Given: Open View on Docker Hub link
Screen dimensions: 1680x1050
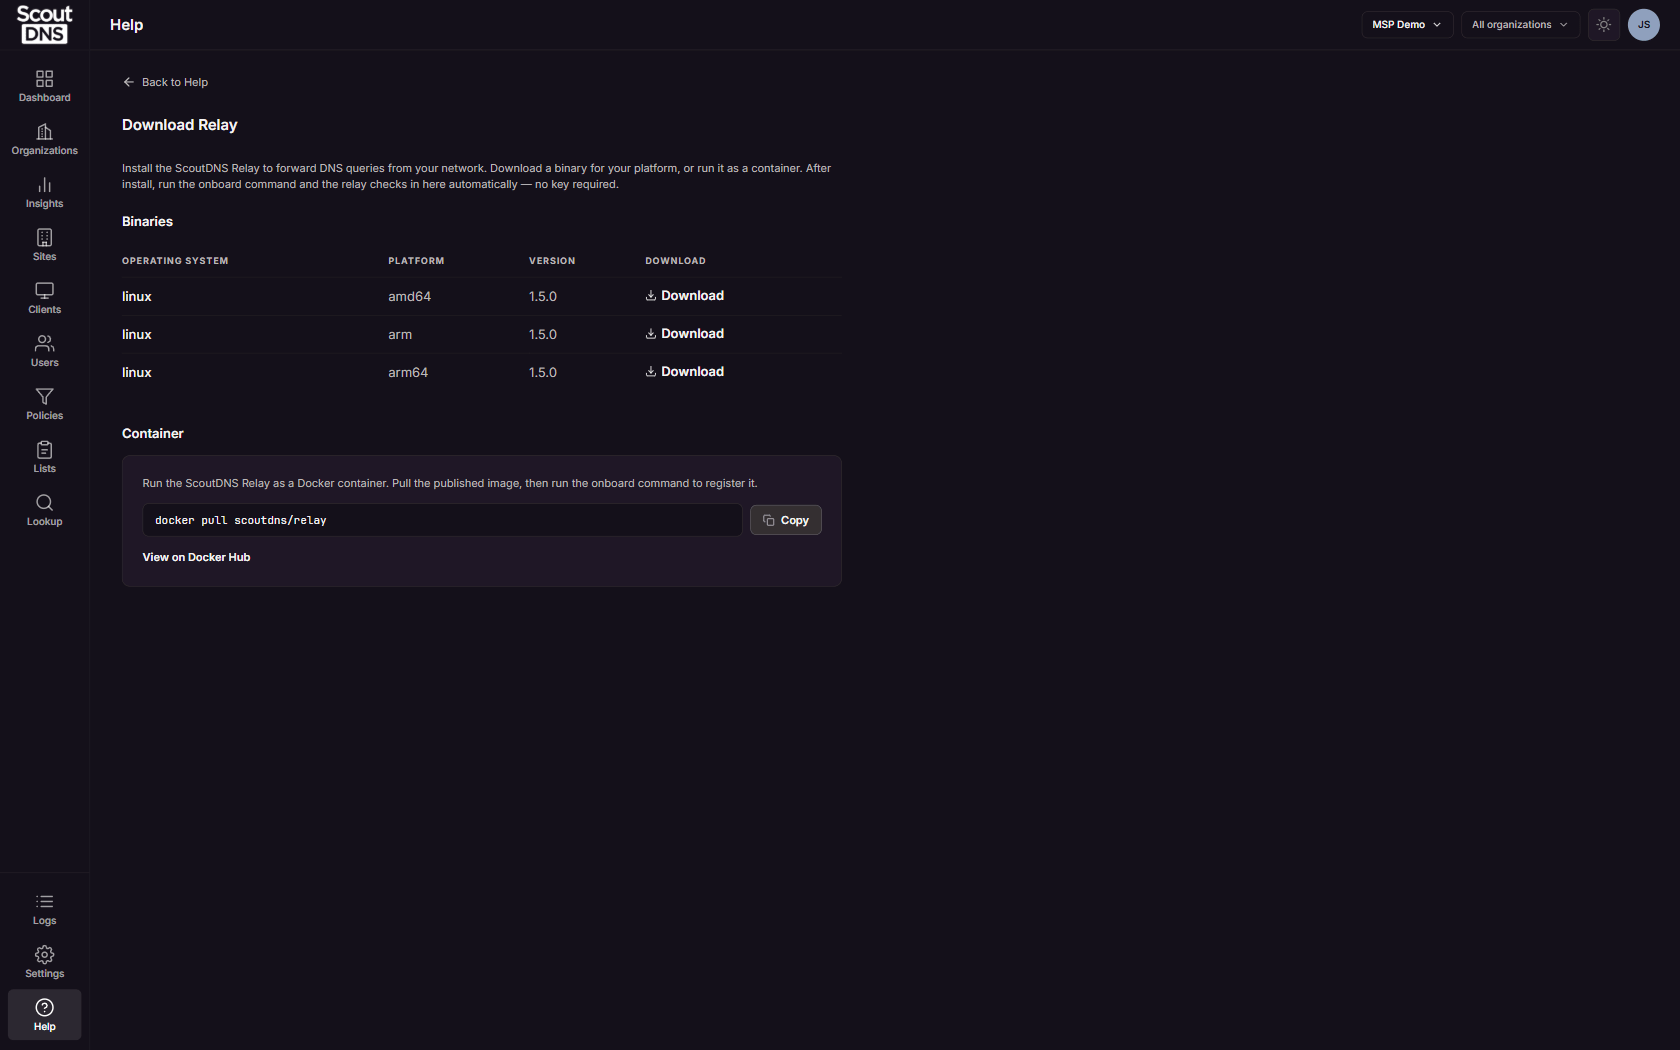Looking at the screenshot, I should [196, 557].
